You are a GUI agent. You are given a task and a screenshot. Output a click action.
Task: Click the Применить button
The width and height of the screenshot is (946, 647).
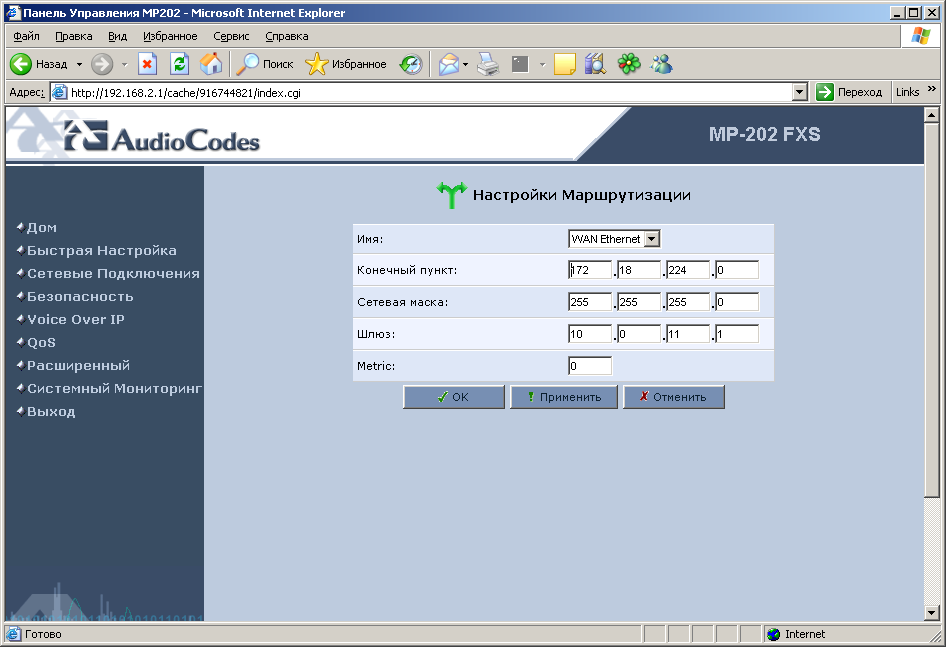pos(564,397)
